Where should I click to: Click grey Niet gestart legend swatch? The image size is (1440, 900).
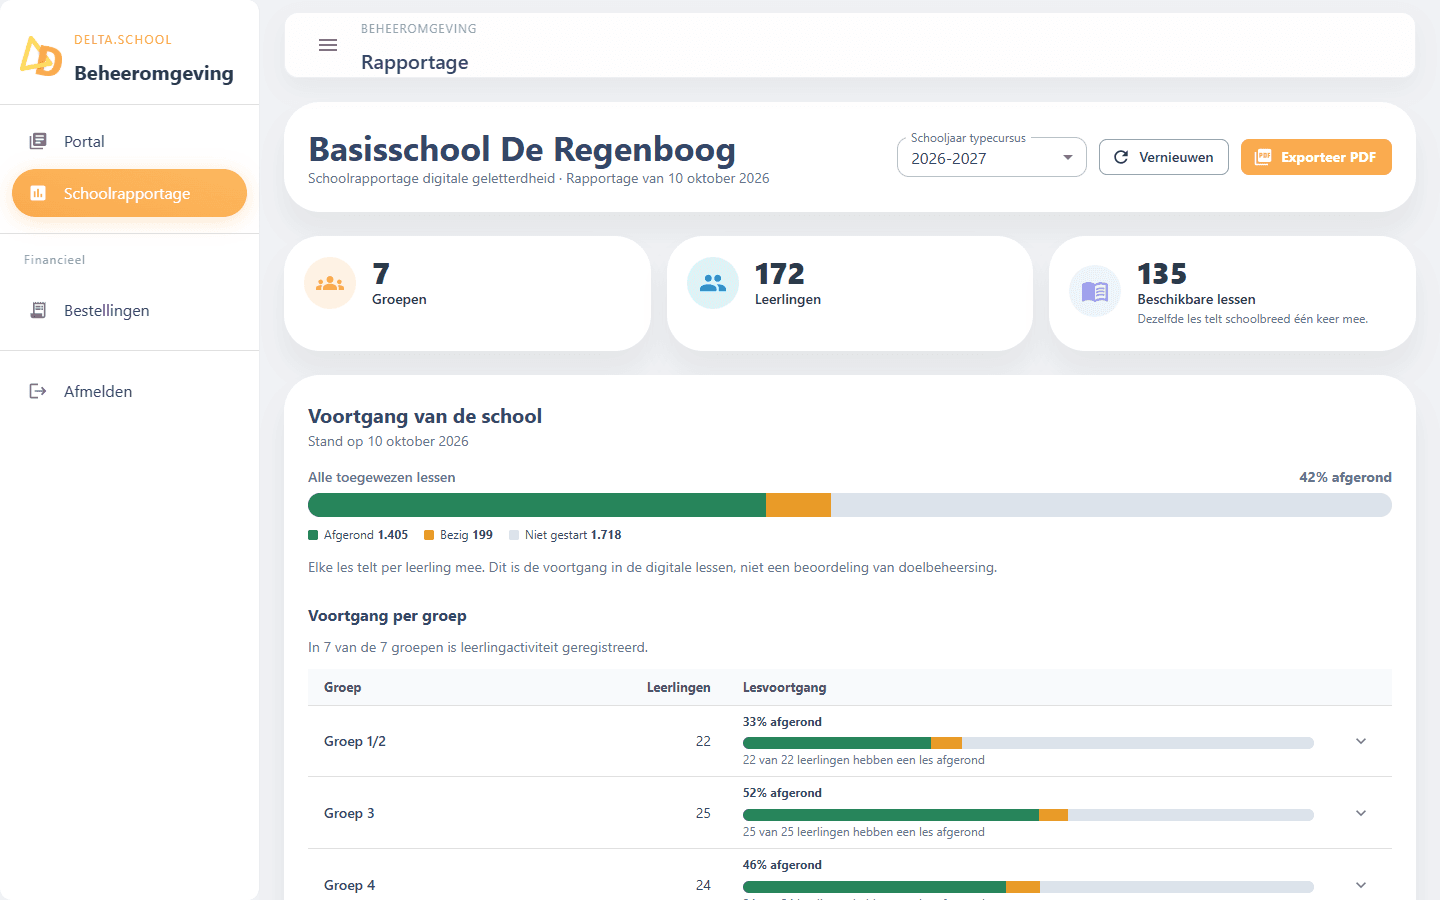pyautogui.click(x=514, y=535)
